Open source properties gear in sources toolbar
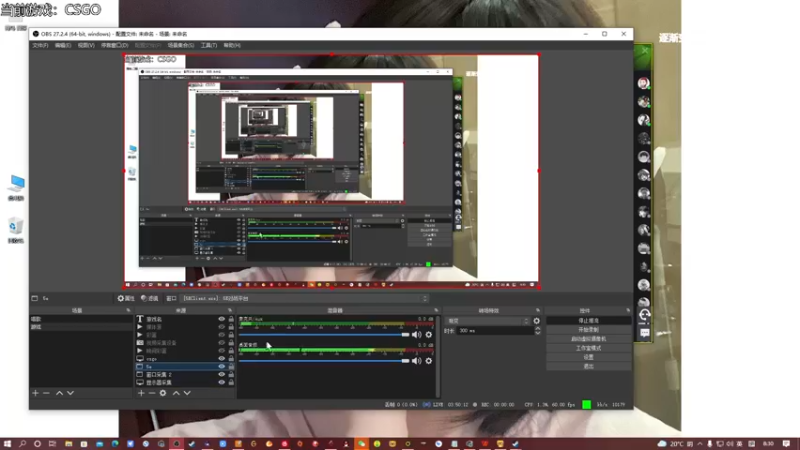800x450 pixels. pyautogui.click(x=163, y=393)
